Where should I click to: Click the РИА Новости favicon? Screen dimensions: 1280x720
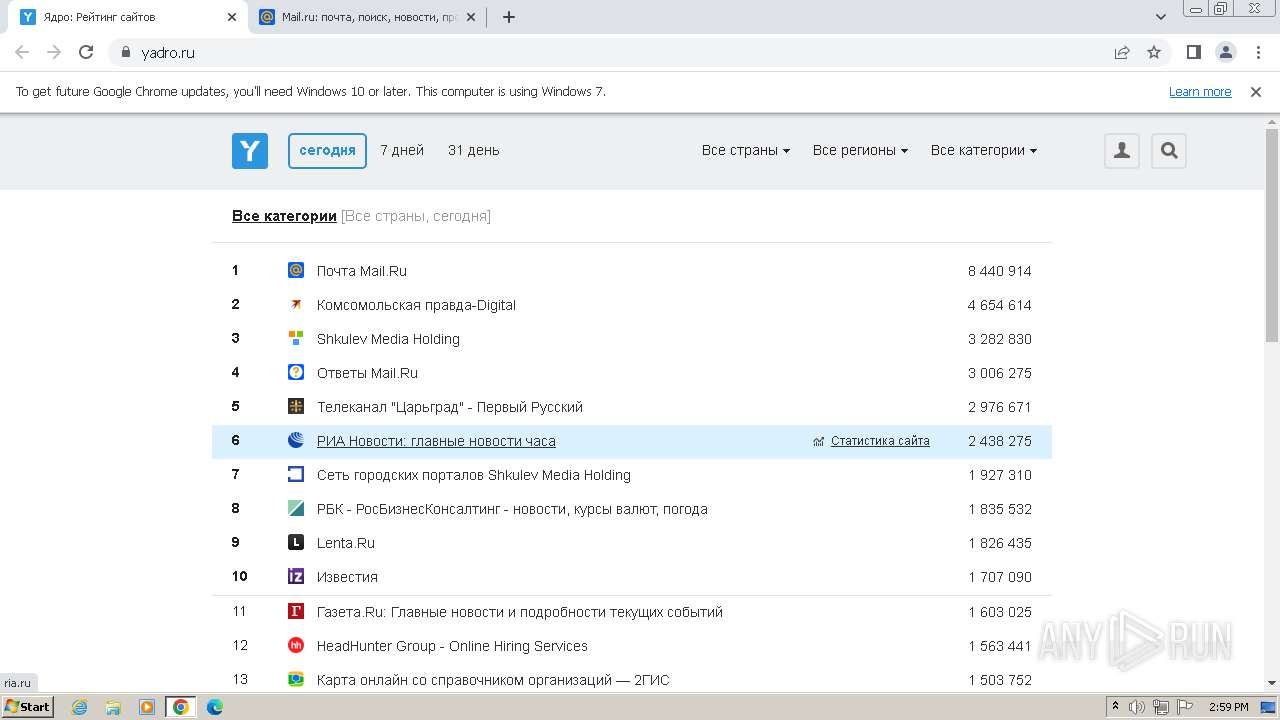point(296,440)
